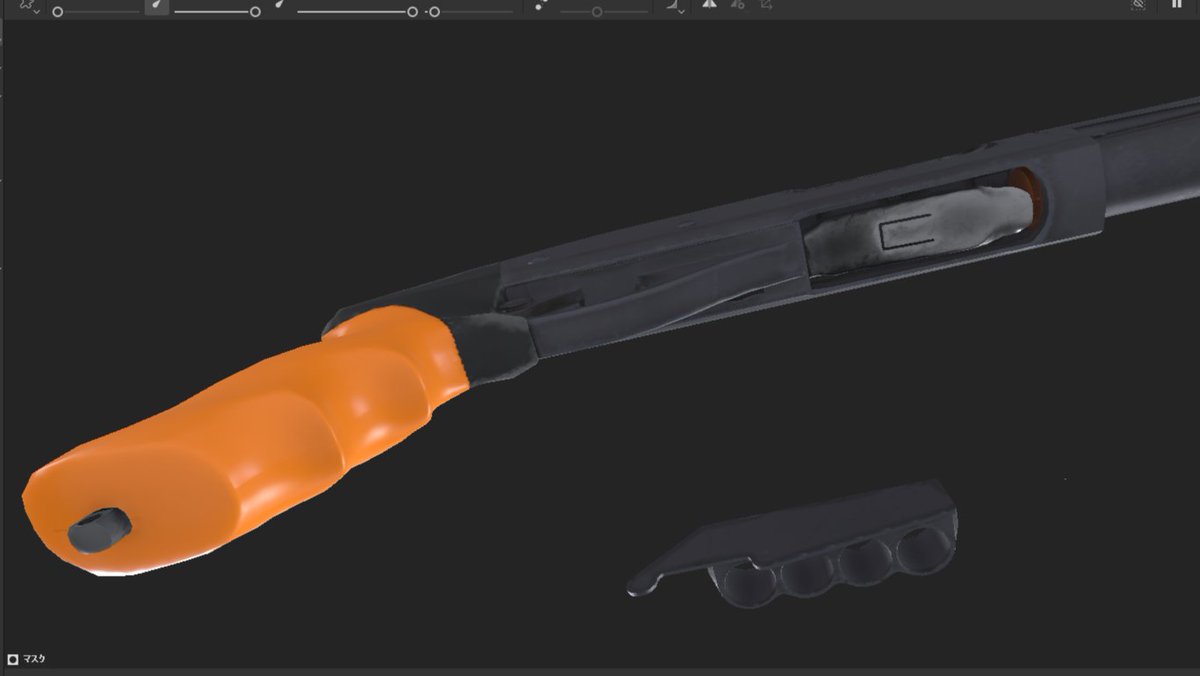Toggle the symmetry icon

709,5
